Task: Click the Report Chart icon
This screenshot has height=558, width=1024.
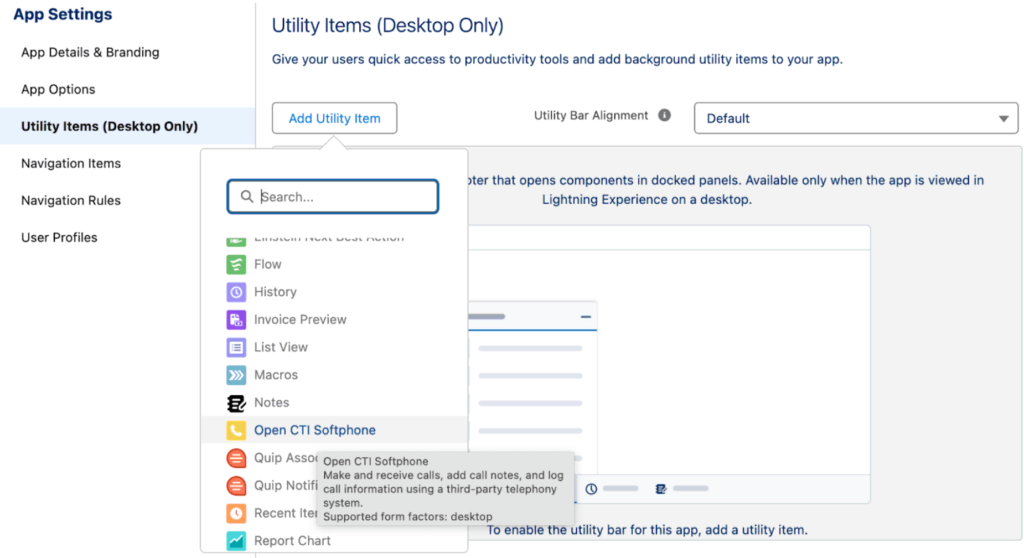Action: pyautogui.click(x=236, y=541)
